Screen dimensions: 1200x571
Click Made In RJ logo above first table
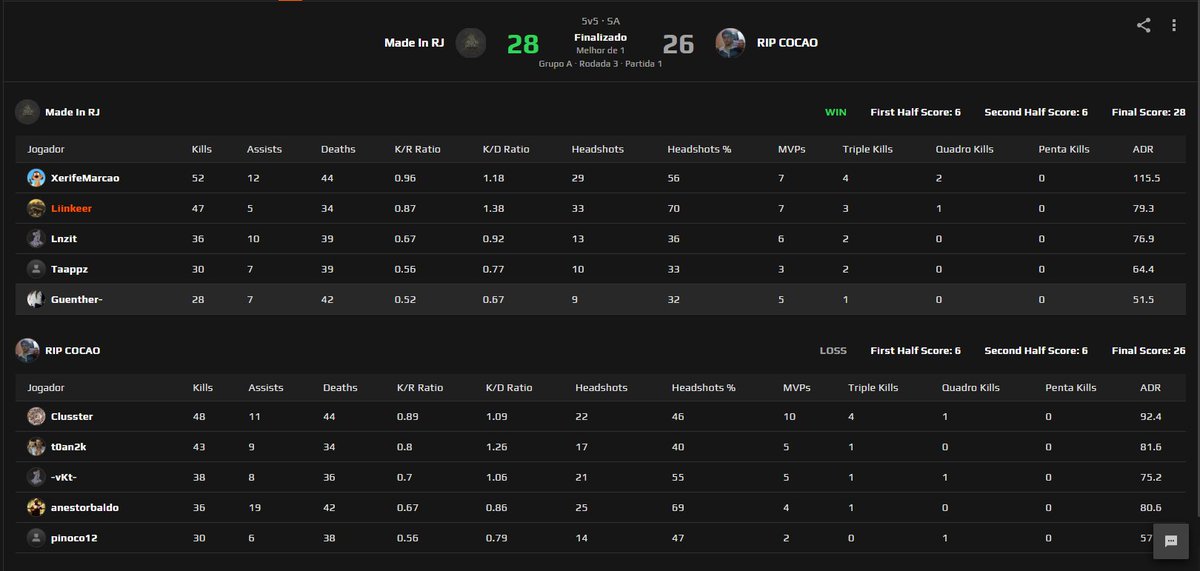[x=27, y=112]
